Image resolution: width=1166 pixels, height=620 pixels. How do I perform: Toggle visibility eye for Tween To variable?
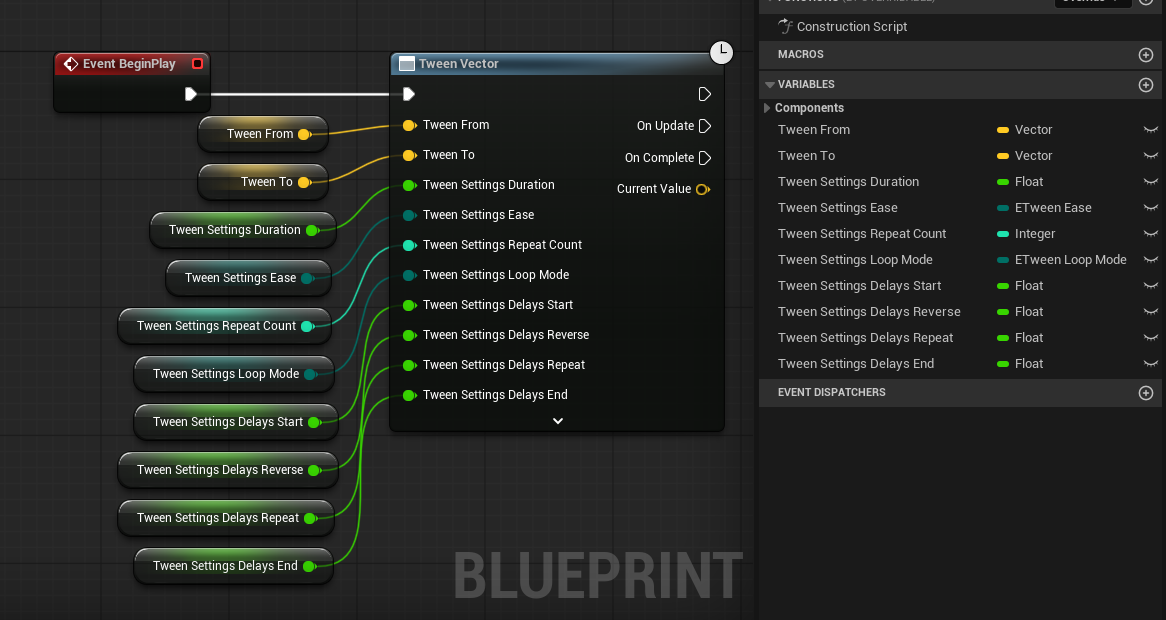click(x=1150, y=155)
